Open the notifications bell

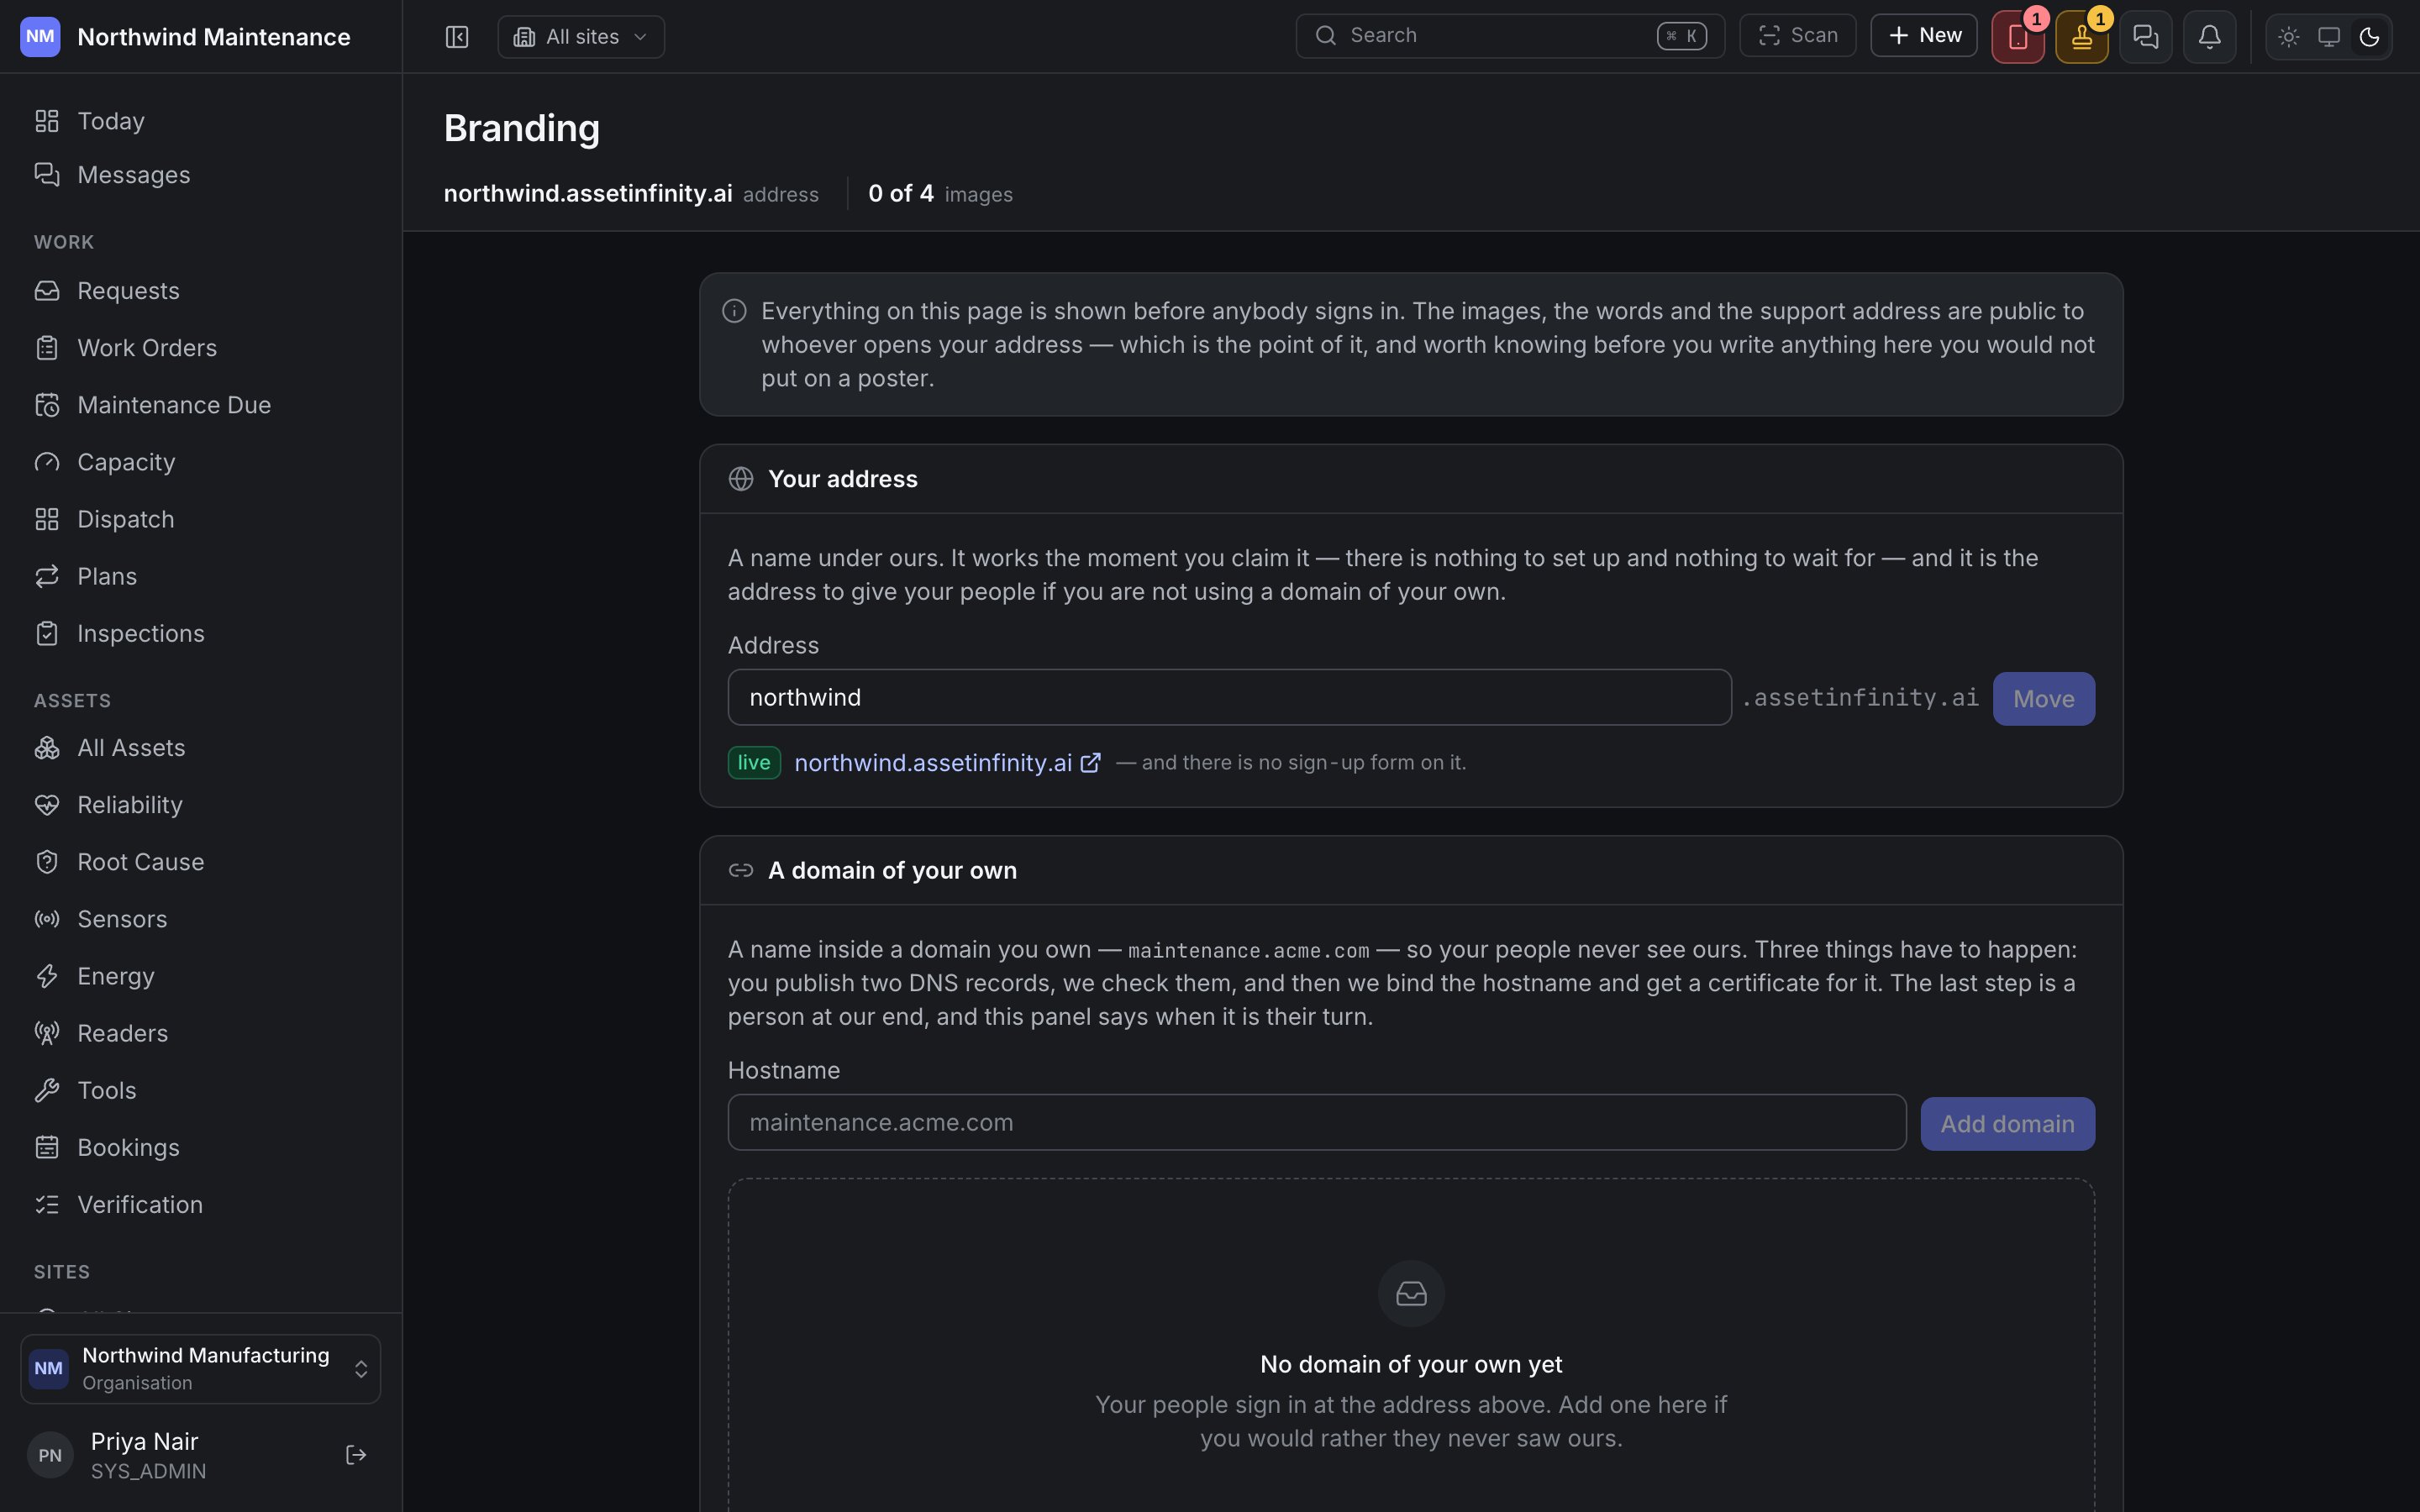[2210, 37]
